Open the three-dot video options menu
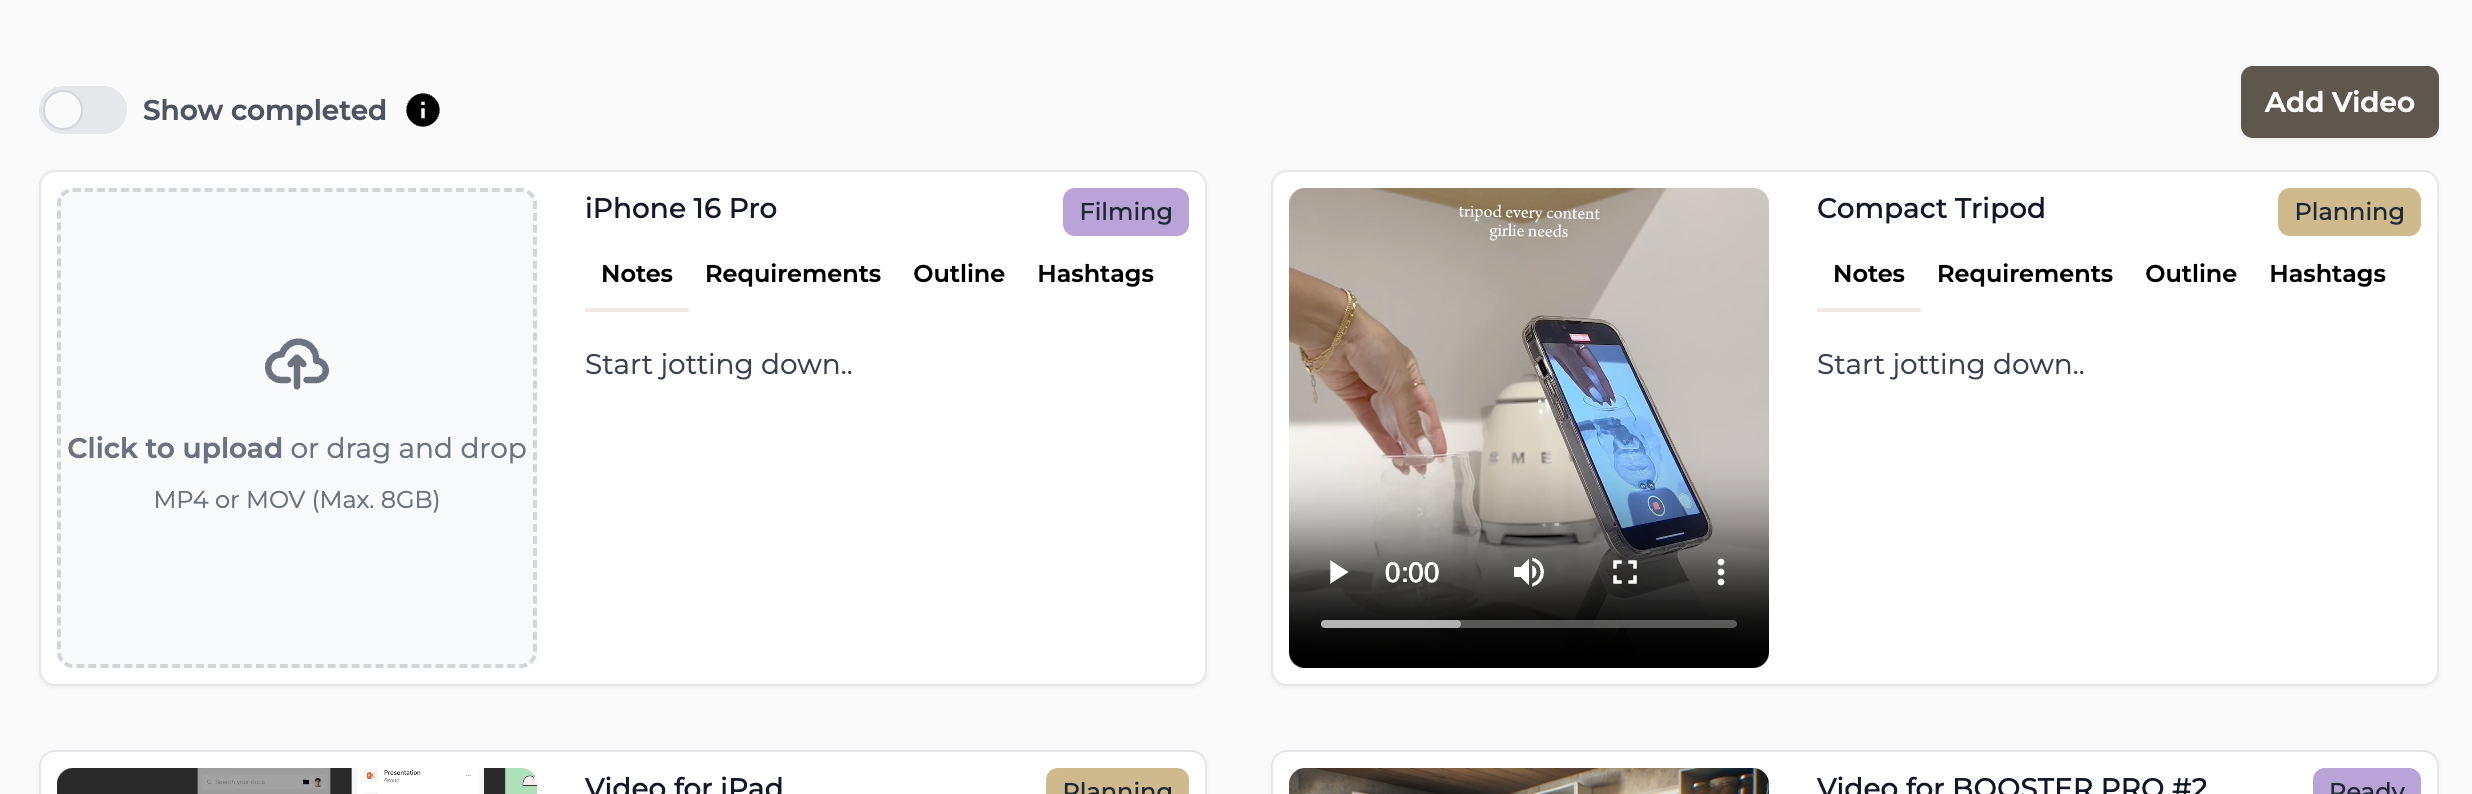The image size is (2472, 794). (1721, 572)
